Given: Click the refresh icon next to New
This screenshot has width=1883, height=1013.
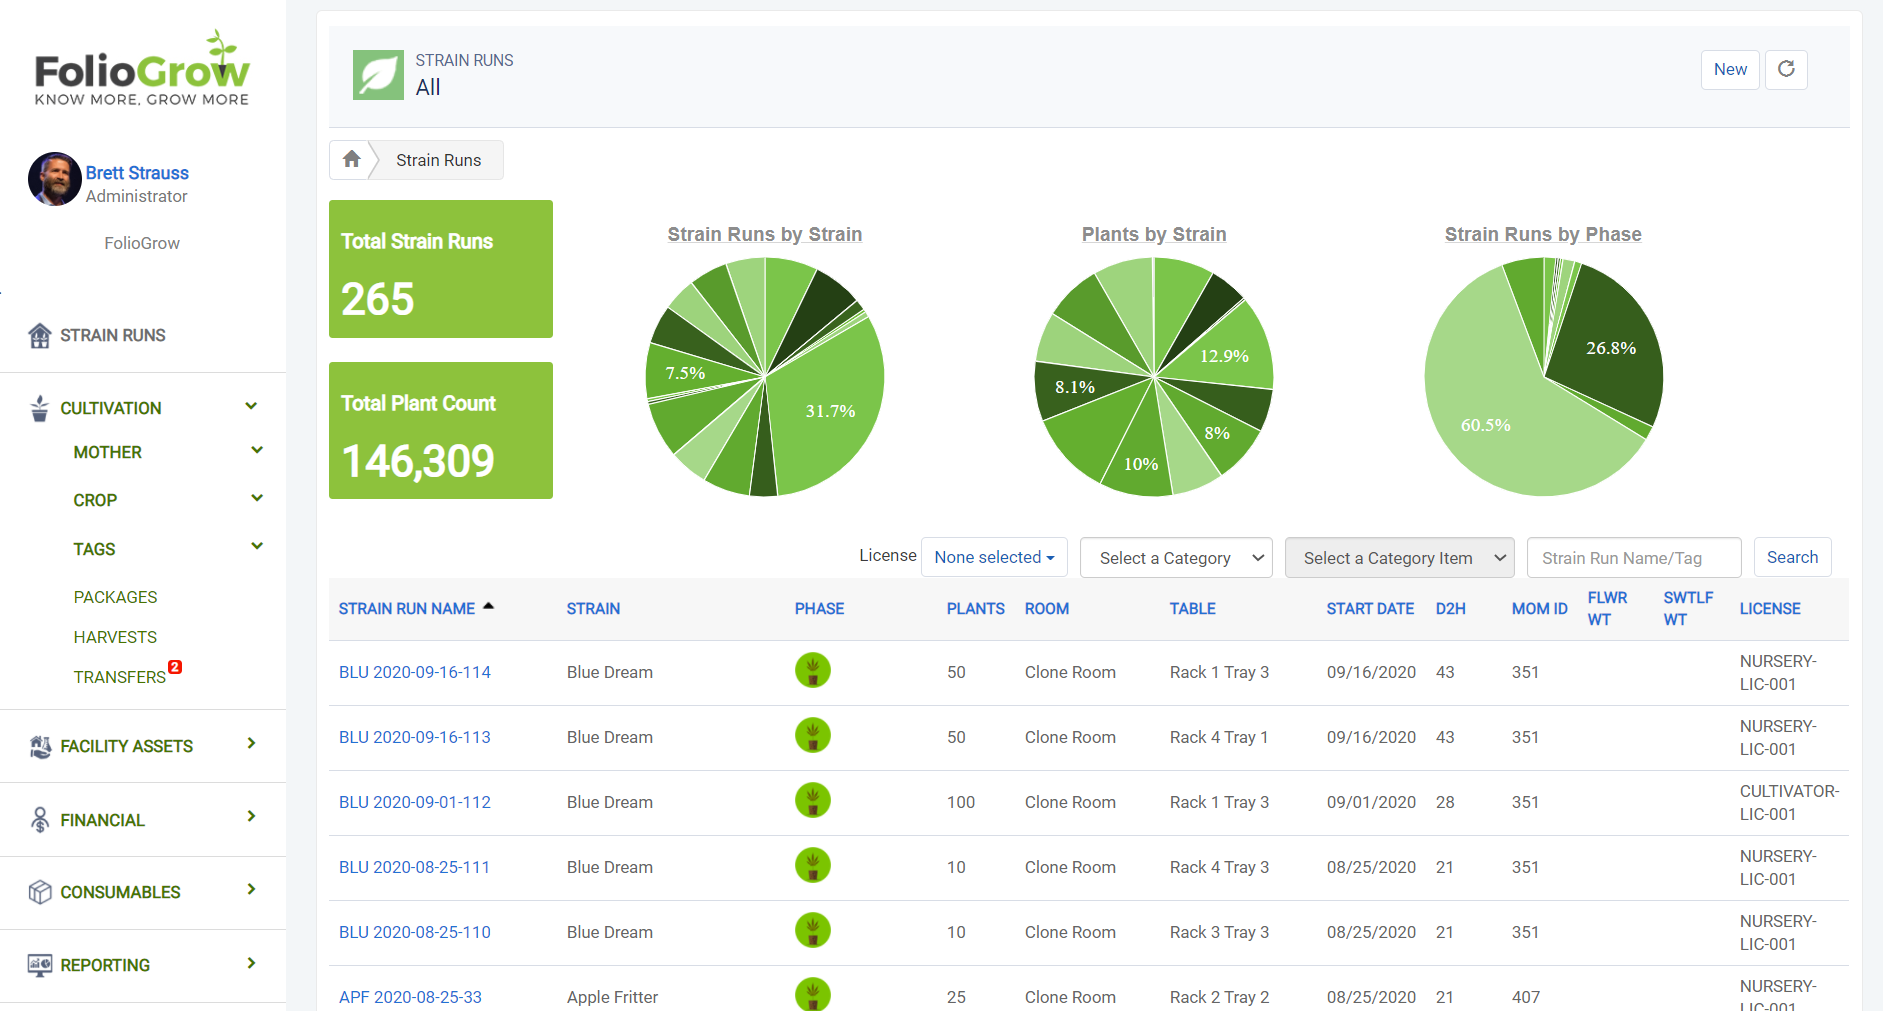Looking at the screenshot, I should [1786, 69].
